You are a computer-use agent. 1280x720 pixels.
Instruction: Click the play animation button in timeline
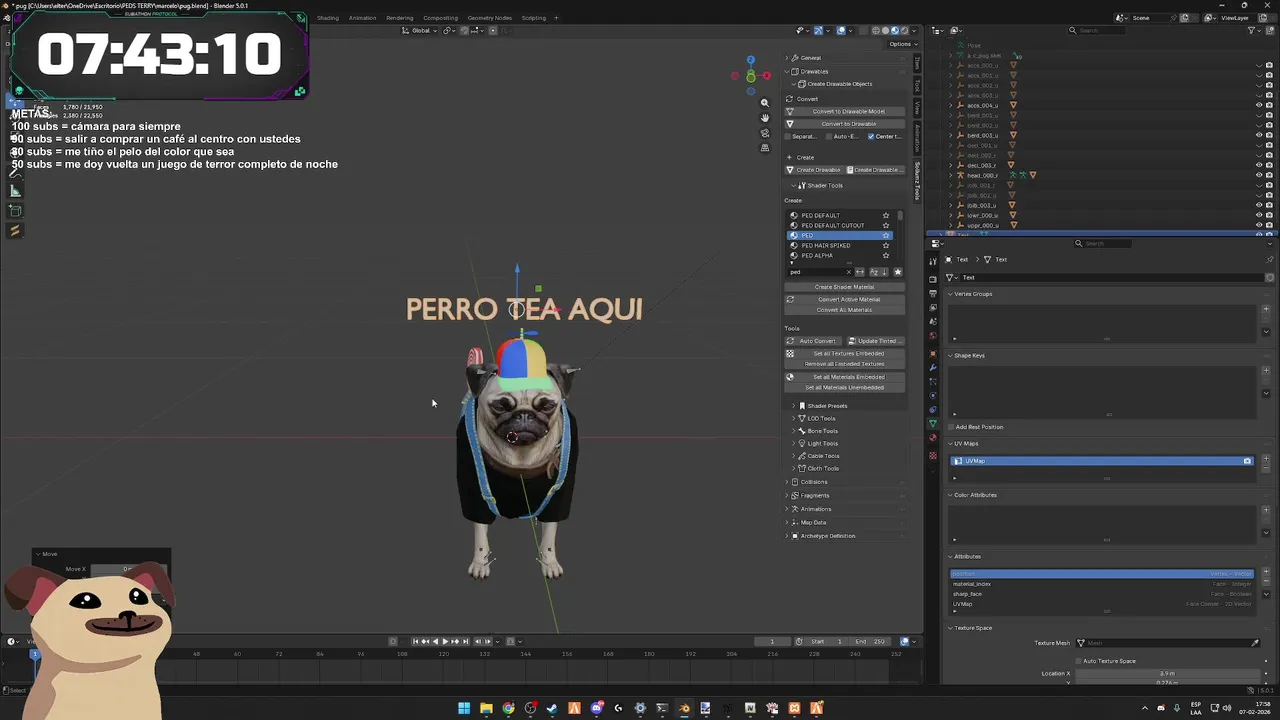445,641
